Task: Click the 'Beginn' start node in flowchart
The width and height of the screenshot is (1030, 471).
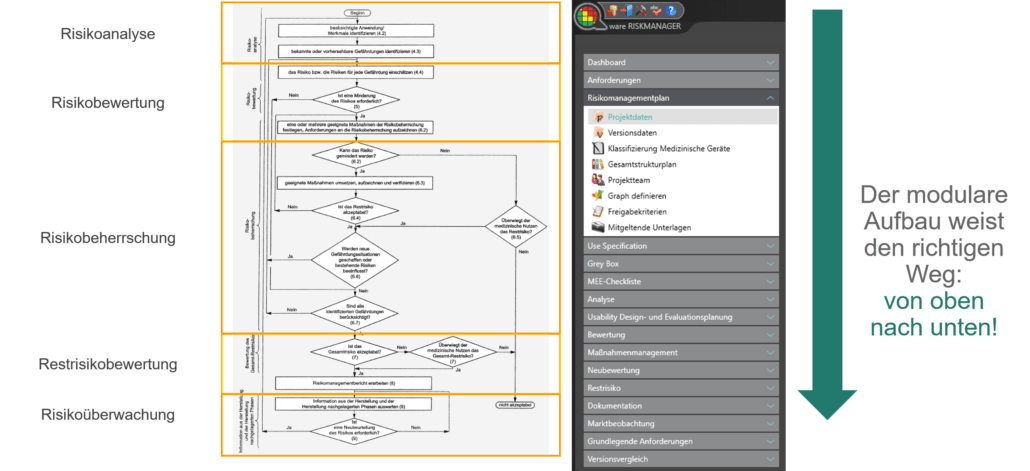Action: (x=357, y=12)
